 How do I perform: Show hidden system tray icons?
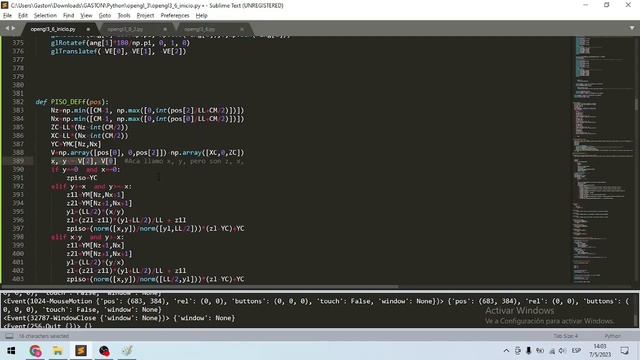click(x=506, y=351)
